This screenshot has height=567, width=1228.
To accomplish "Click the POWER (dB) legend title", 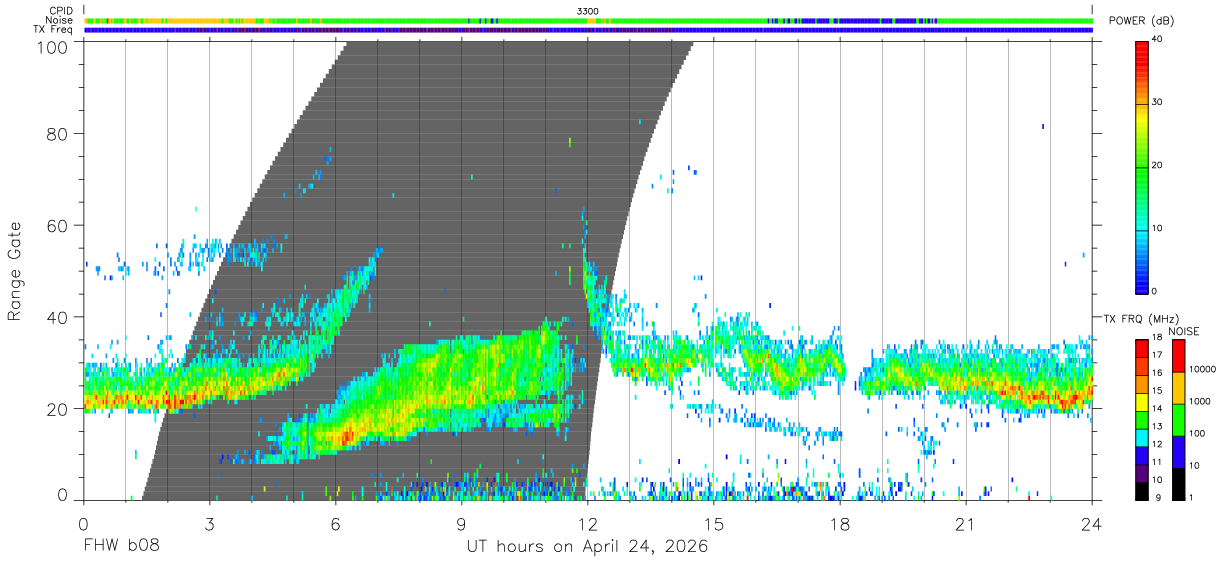I will (x=1141, y=21).
